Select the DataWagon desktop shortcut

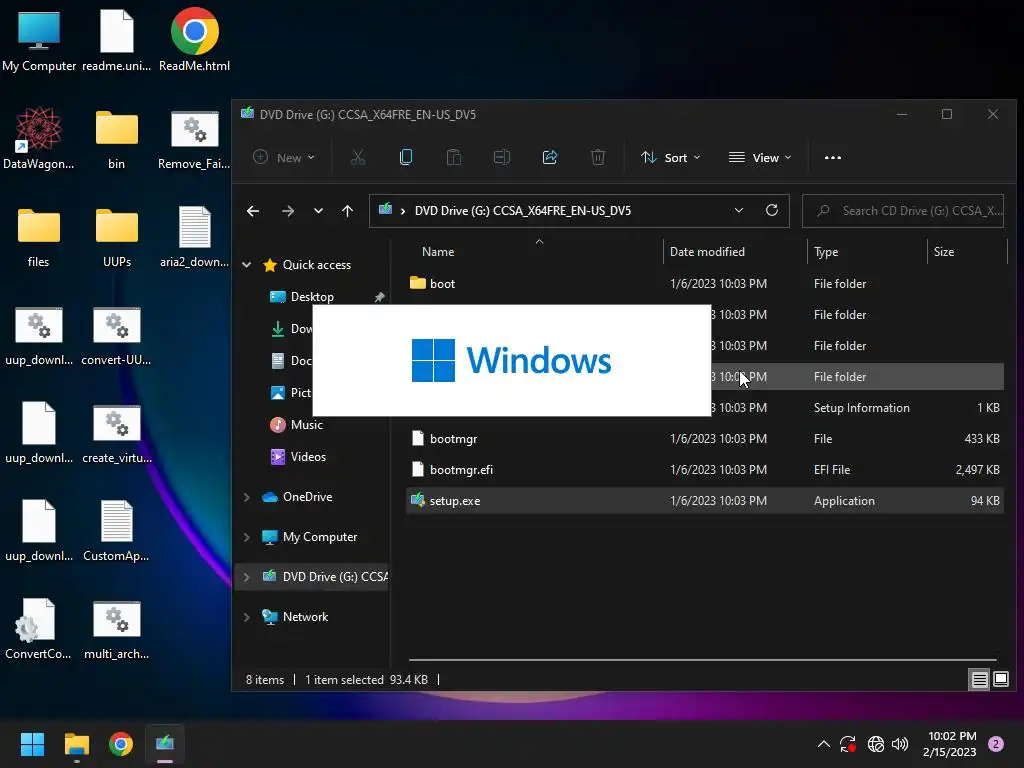39,138
